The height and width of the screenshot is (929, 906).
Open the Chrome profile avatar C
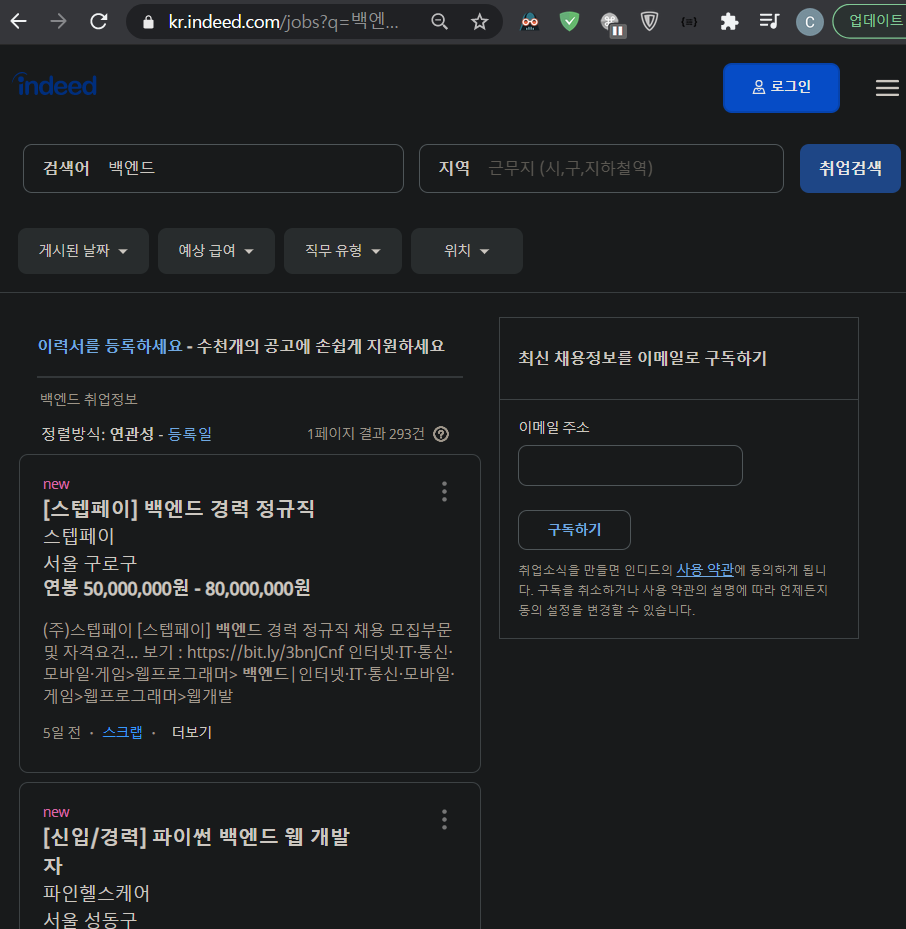tap(809, 23)
